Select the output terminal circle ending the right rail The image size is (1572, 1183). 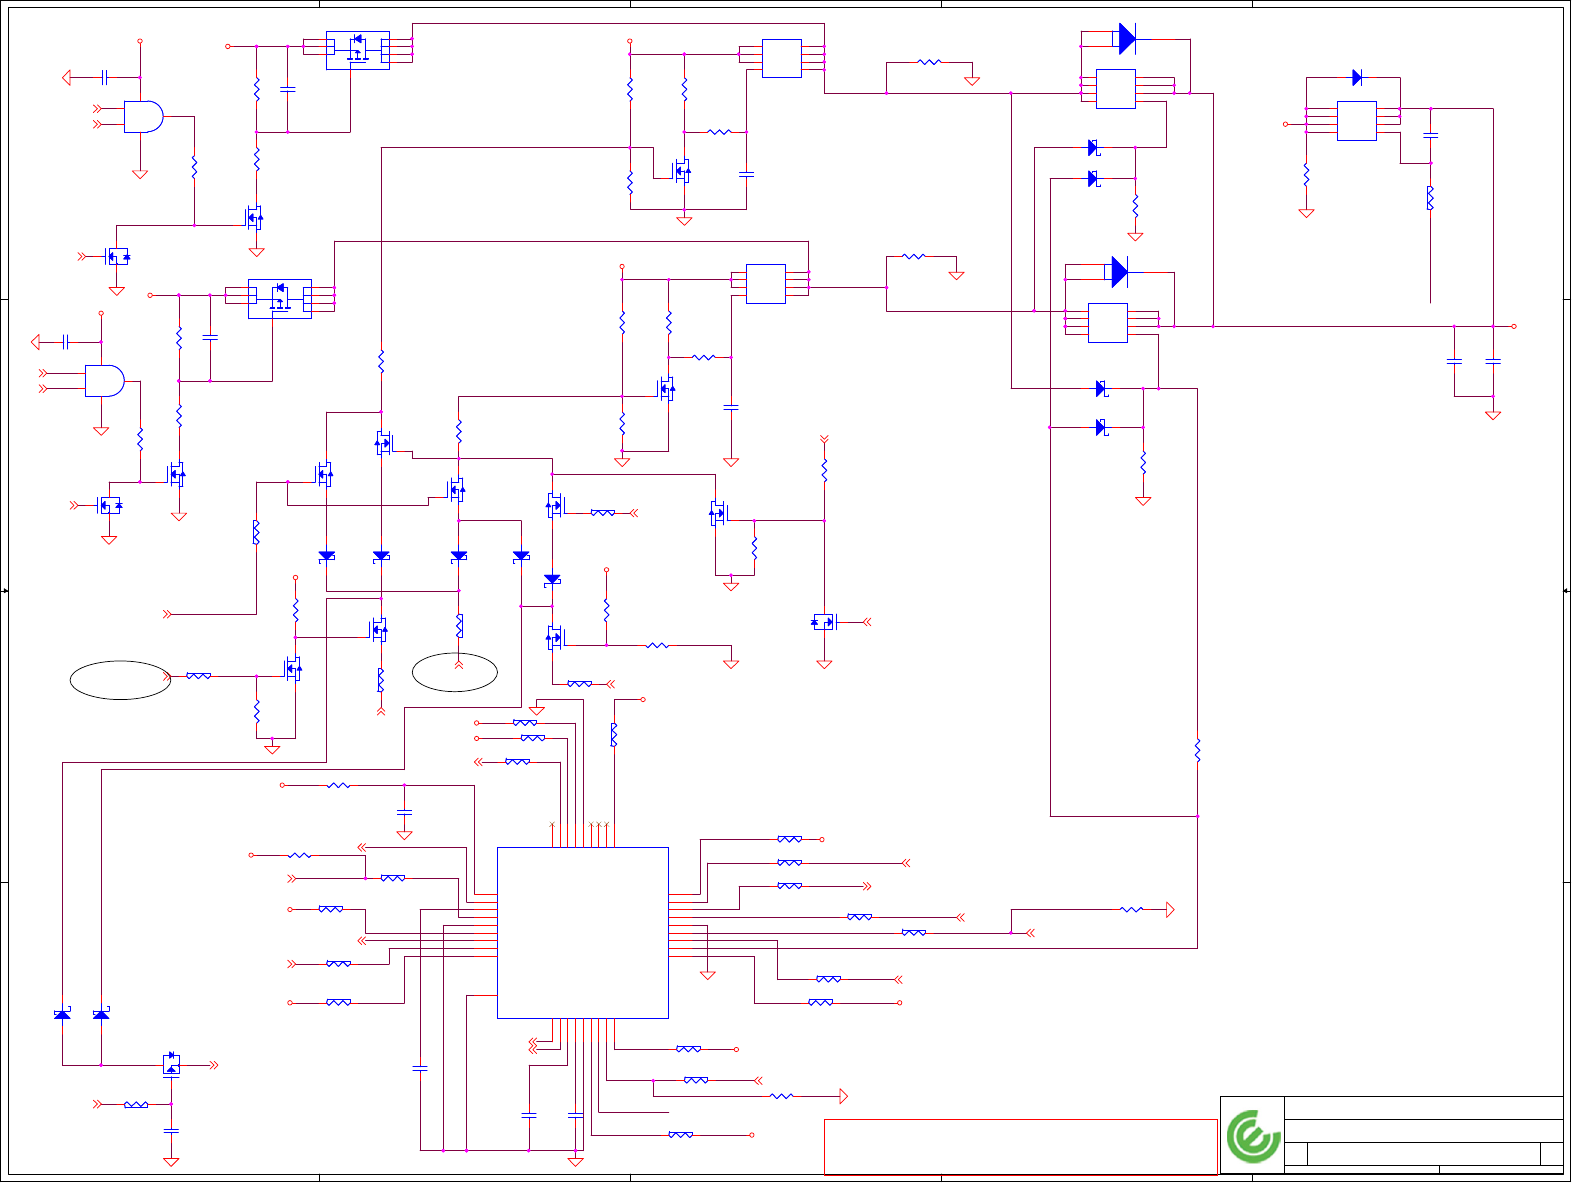pyautogui.click(x=1514, y=326)
